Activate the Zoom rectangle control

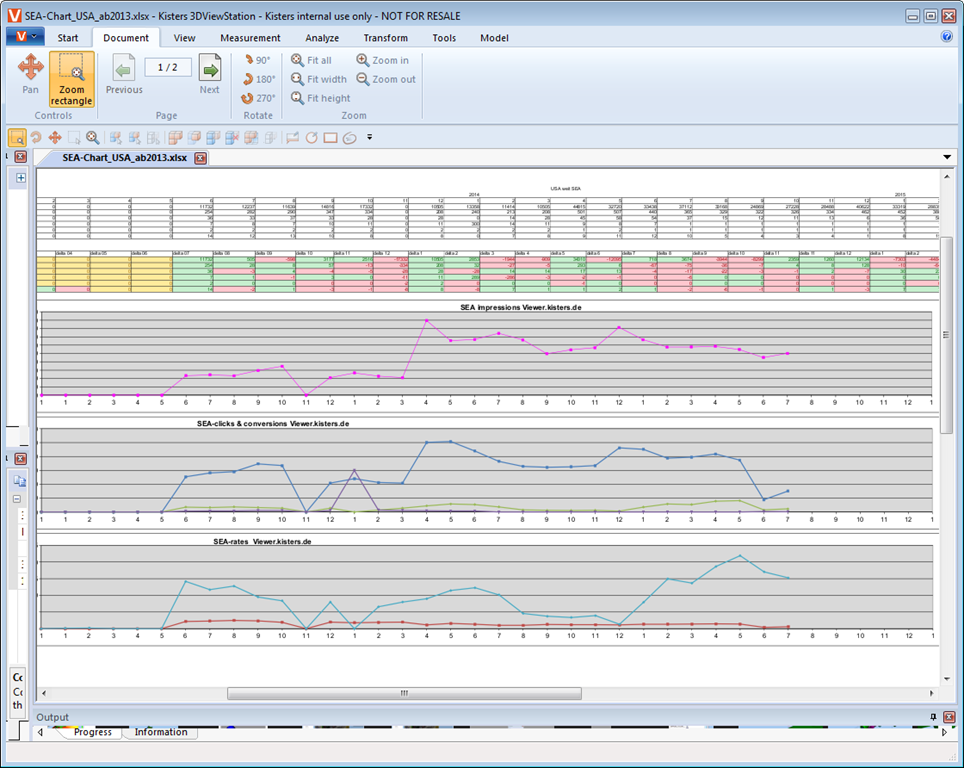point(71,79)
